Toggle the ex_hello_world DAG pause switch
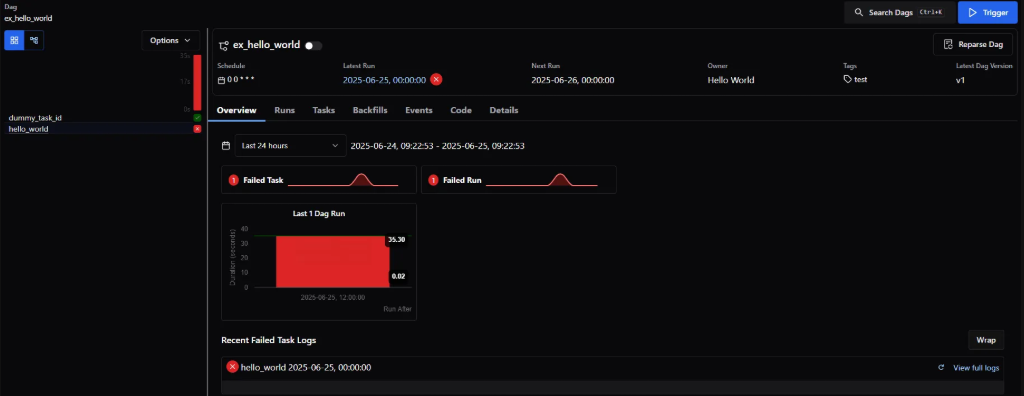Screen dimensions: 1024x396 point(313,46)
